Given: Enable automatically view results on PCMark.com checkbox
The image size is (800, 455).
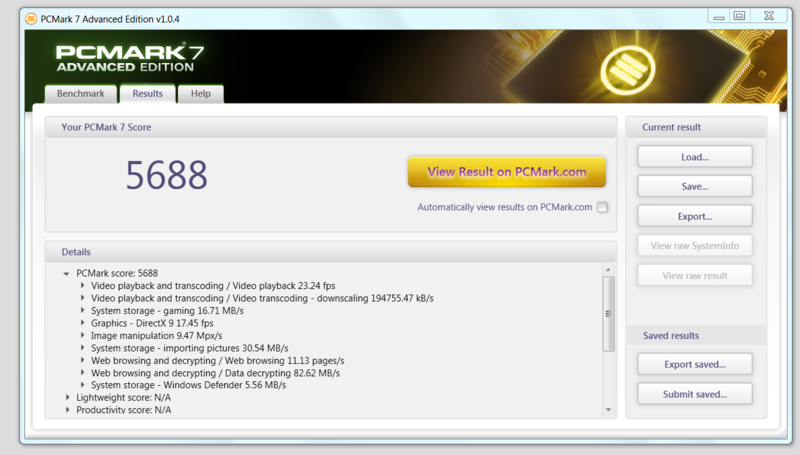Looking at the screenshot, I should pyautogui.click(x=603, y=207).
